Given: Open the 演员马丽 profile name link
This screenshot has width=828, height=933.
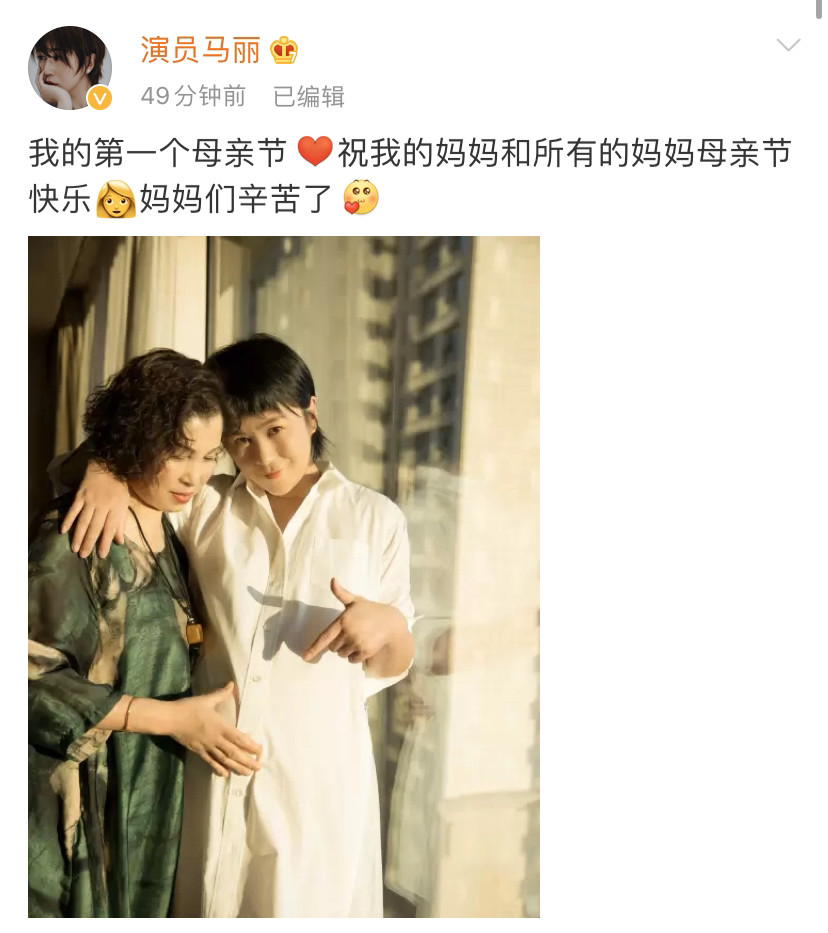Looking at the screenshot, I should coord(200,49).
